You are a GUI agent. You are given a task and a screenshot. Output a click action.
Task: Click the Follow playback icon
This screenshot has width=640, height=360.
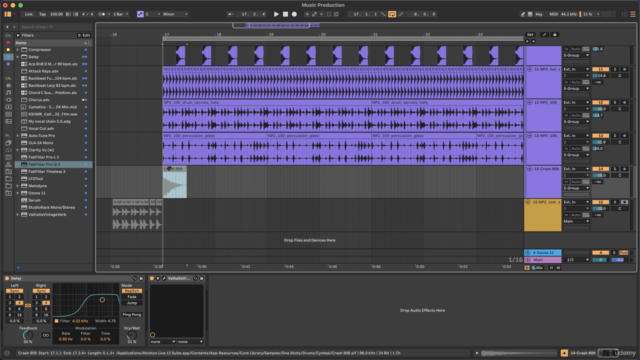pyautogui.click(x=231, y=14)
